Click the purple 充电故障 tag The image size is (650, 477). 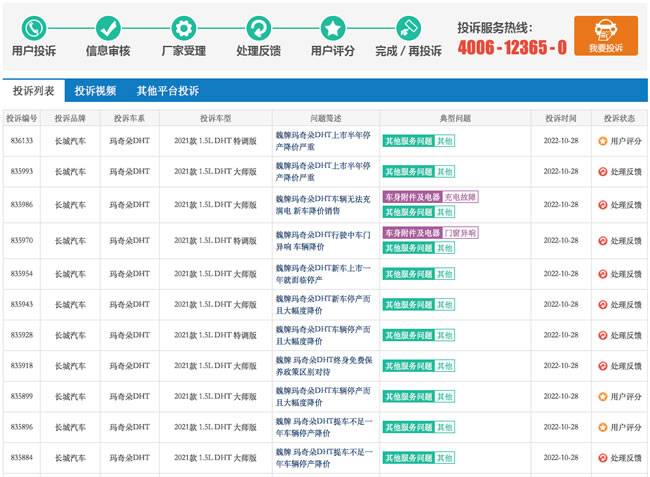[x=460, y=197]
